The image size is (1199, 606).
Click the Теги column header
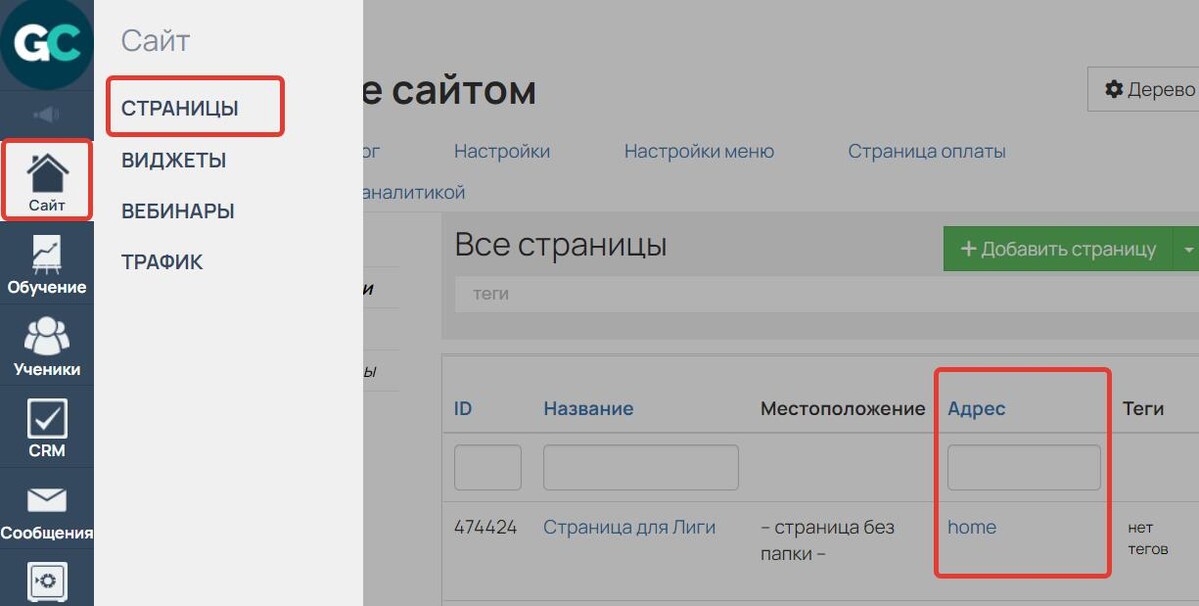(x=1142, y=409)
